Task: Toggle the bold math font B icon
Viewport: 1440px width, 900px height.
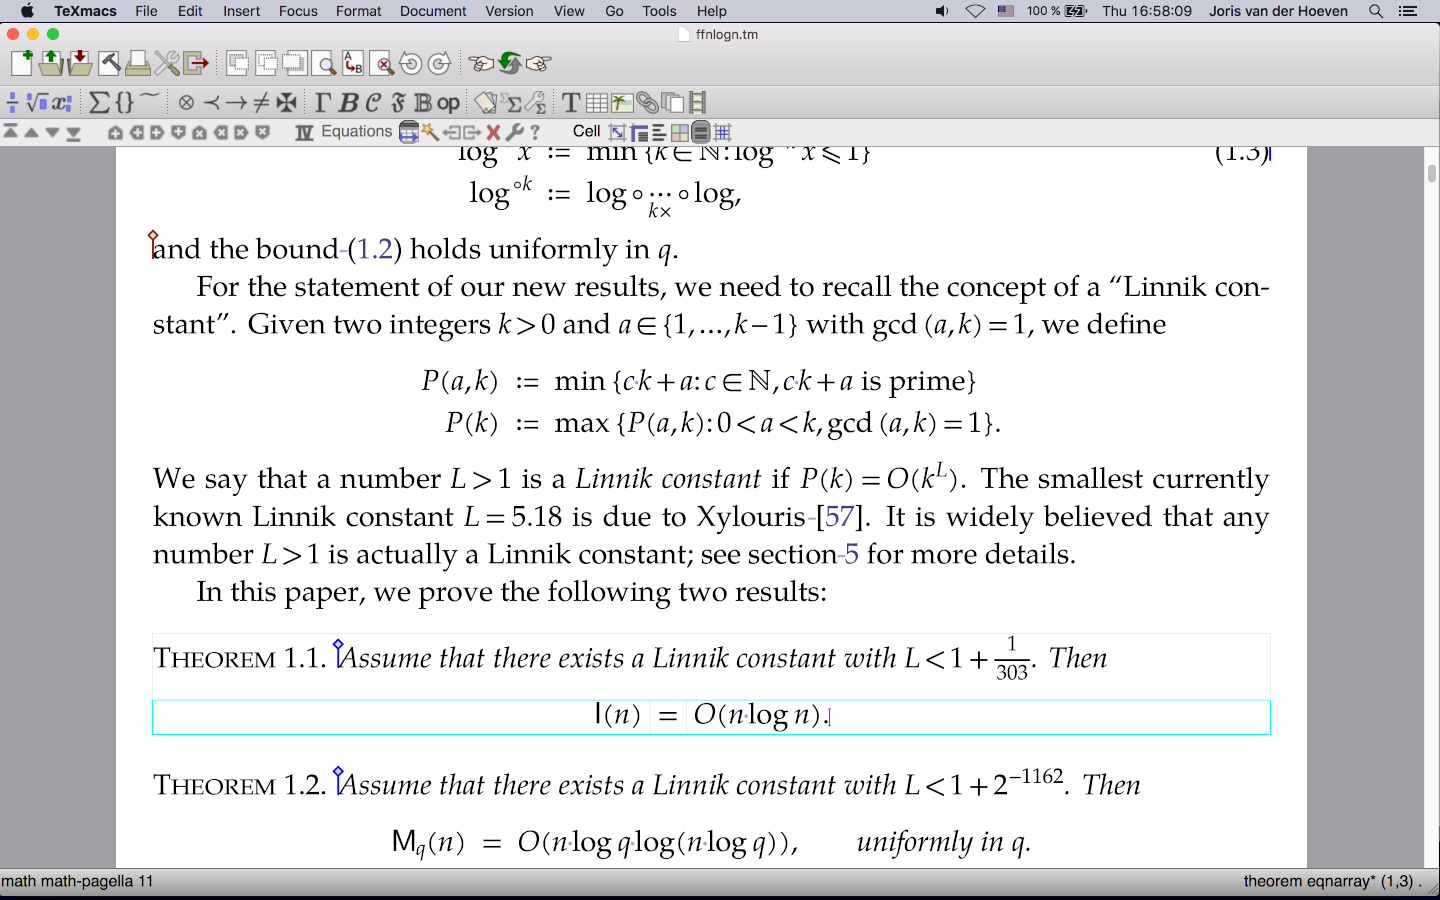Action: [348, 102]
